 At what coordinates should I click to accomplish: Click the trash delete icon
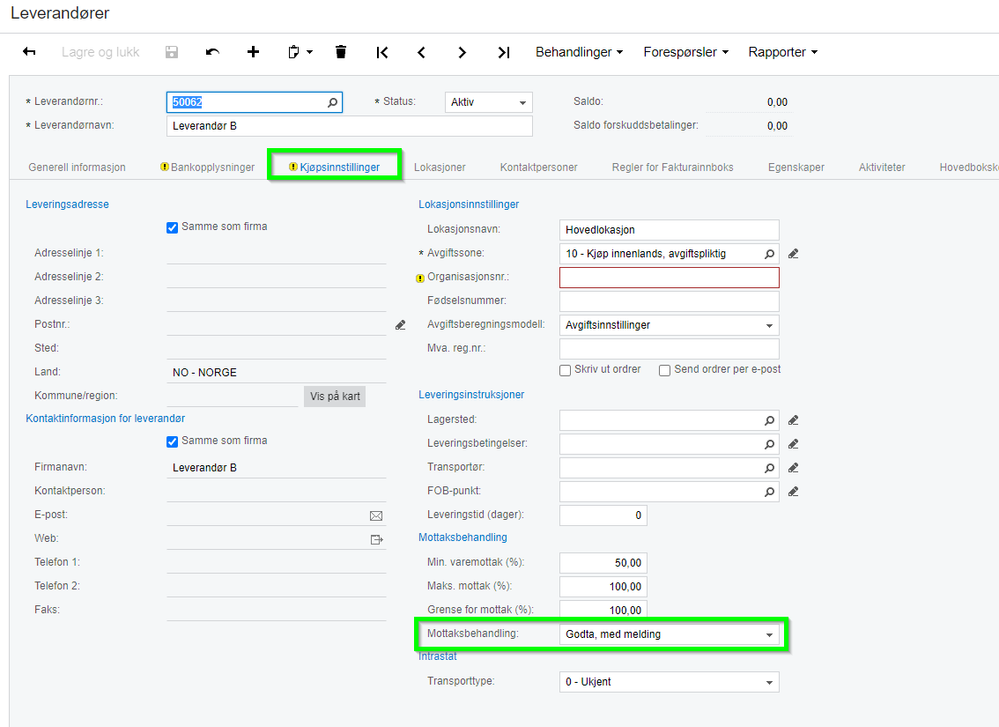pos(341,52)
